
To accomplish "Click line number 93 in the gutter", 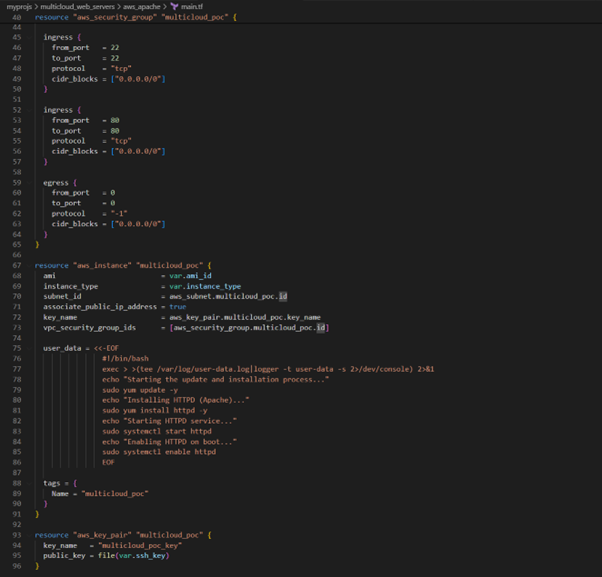I will (17, 534).
